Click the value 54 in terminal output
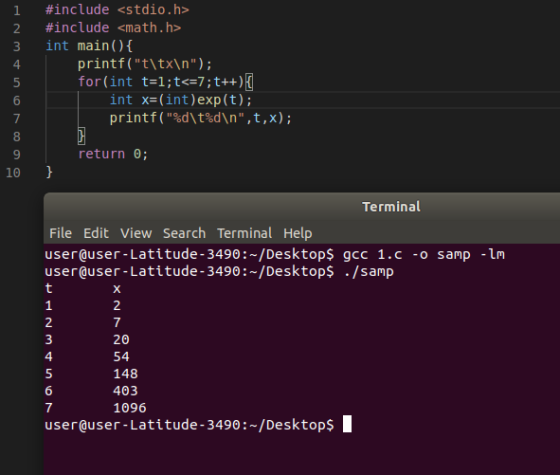Image resolution: width=560 pixels, height=475 pixels. tap(121, 356)
